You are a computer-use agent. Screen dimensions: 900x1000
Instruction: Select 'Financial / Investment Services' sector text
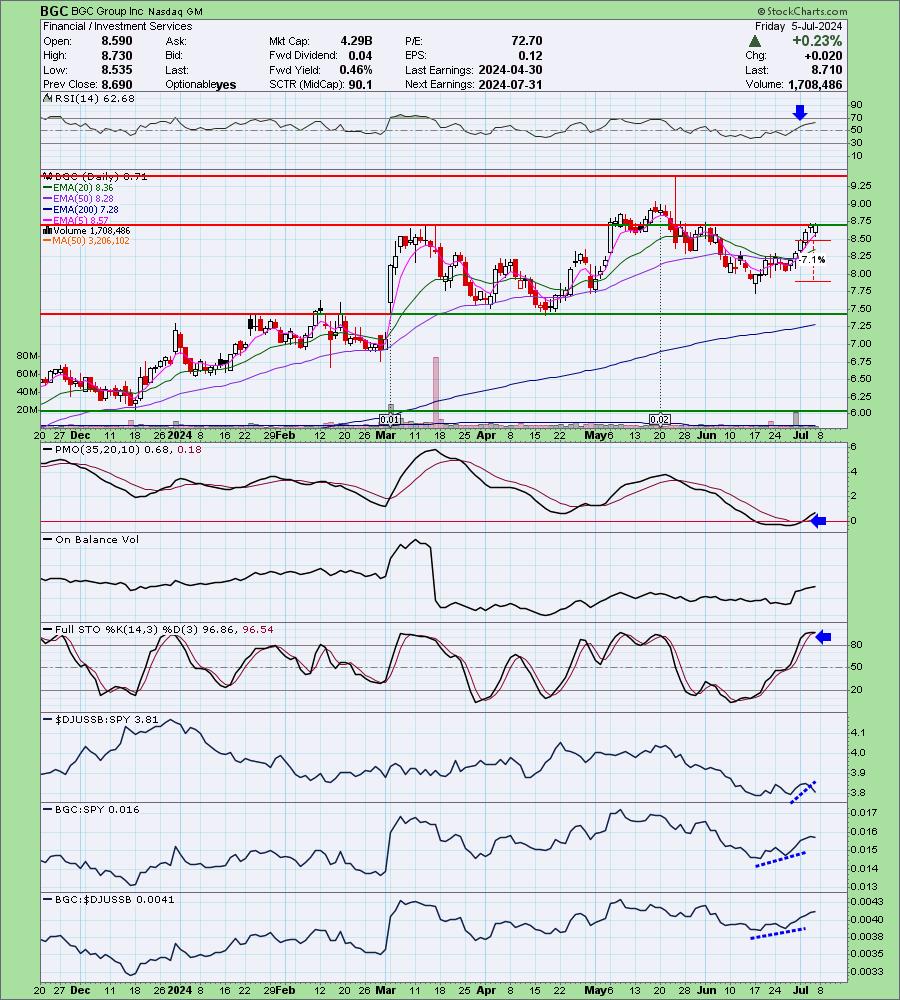click(117, 26)
